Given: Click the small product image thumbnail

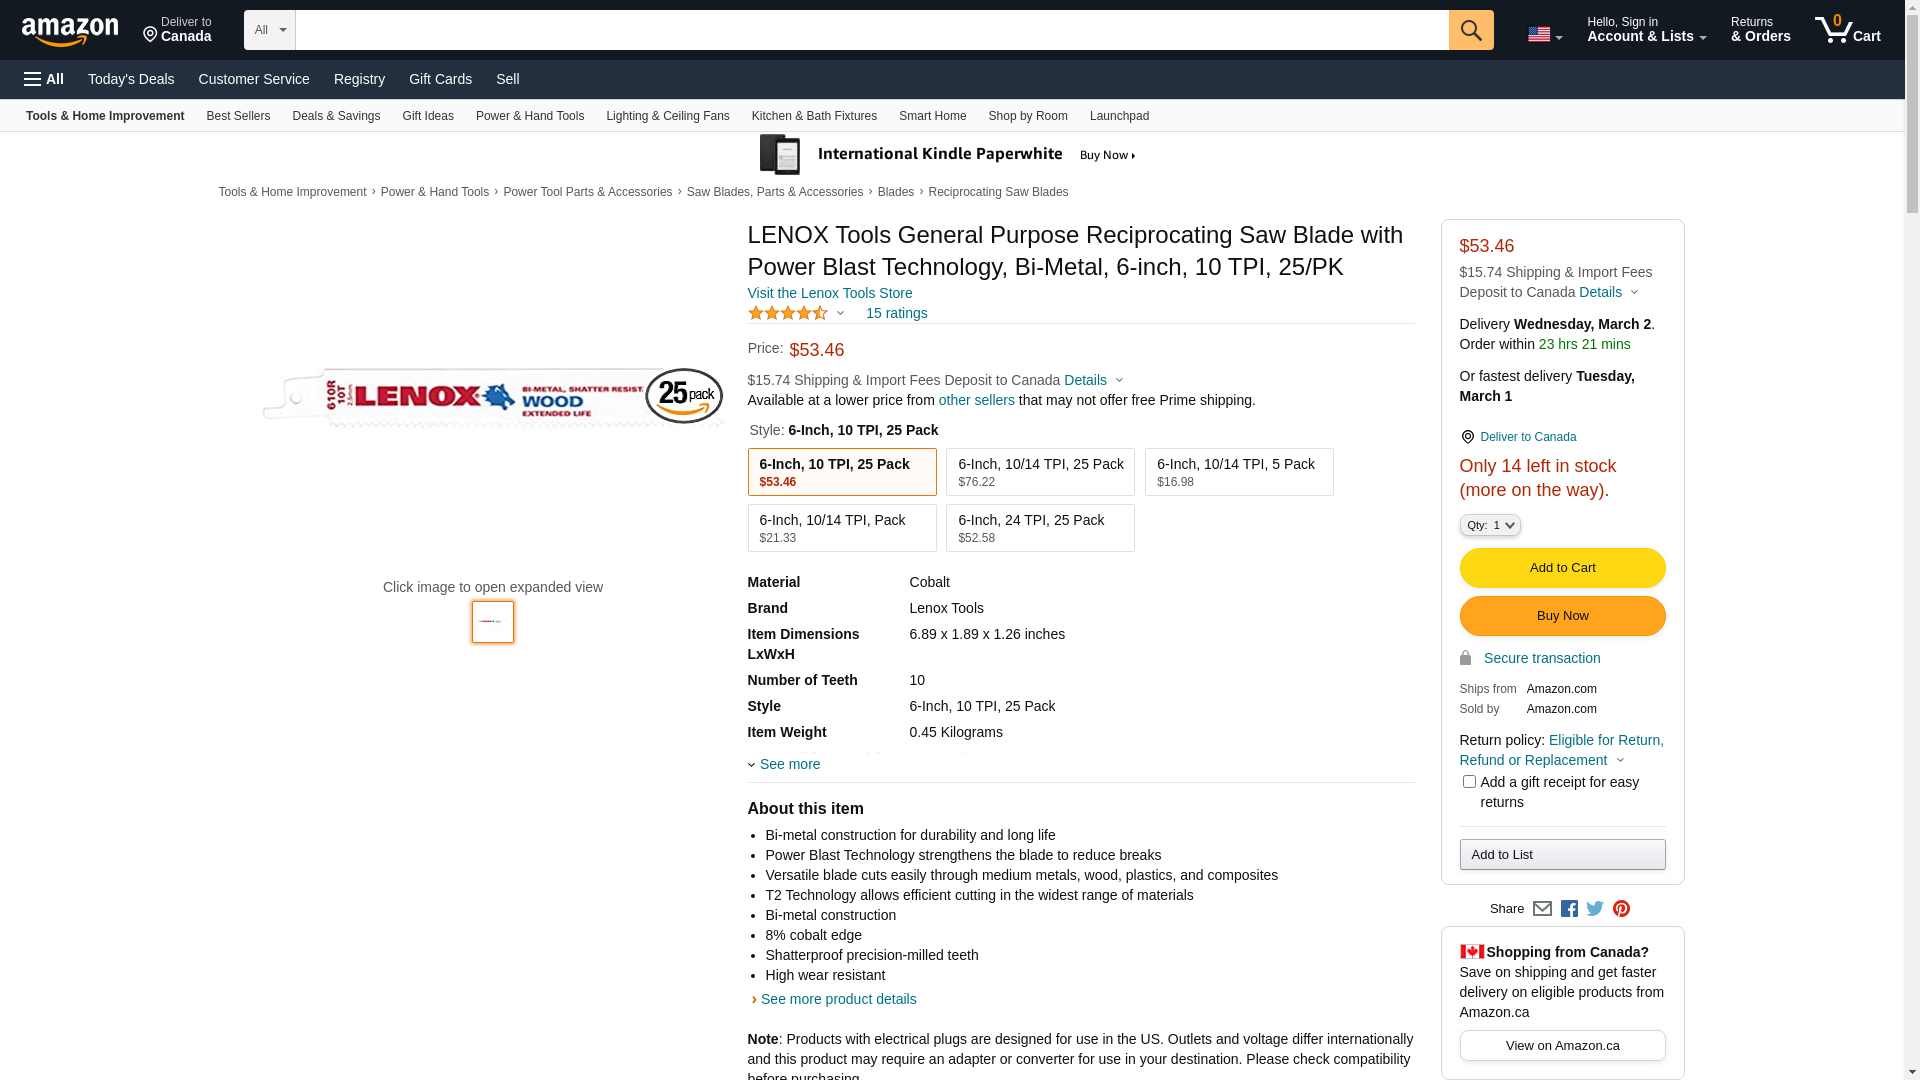Looking at the screenshot, I should tap(492, 622).
